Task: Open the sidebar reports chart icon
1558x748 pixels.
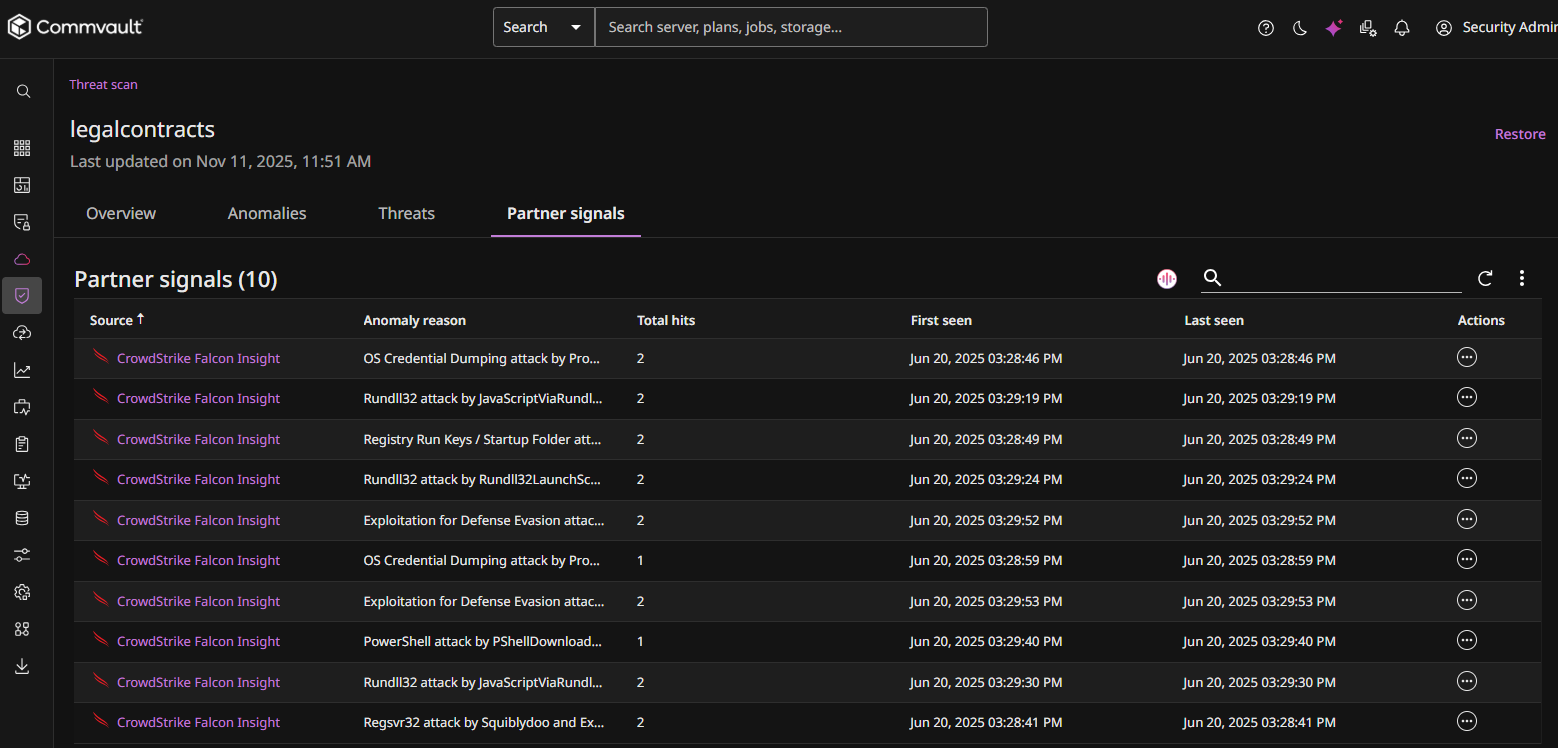Action: (22, 370)
